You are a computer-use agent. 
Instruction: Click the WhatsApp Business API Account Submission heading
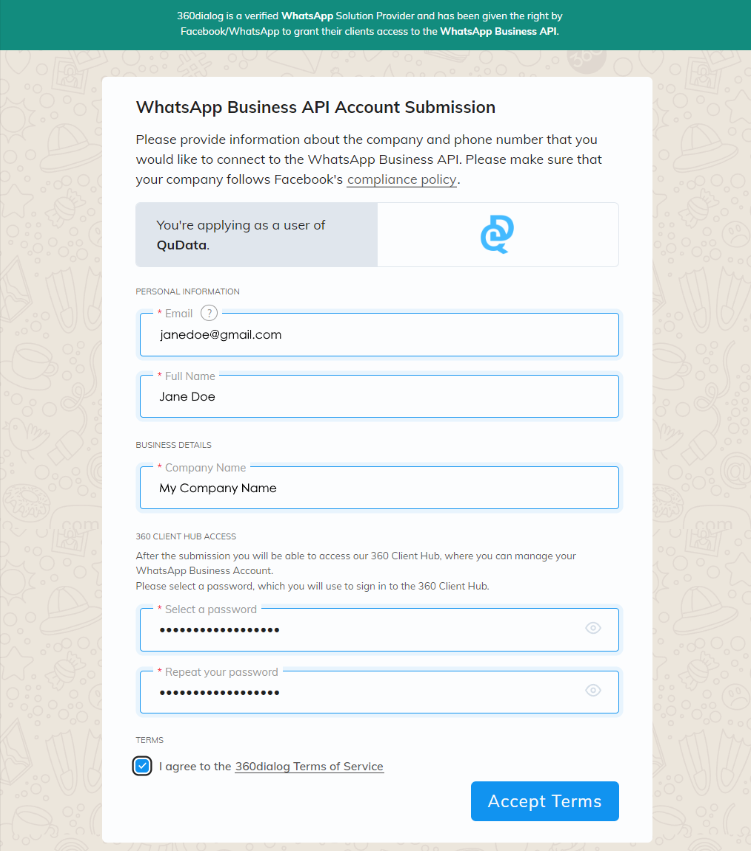click(315, 108)
